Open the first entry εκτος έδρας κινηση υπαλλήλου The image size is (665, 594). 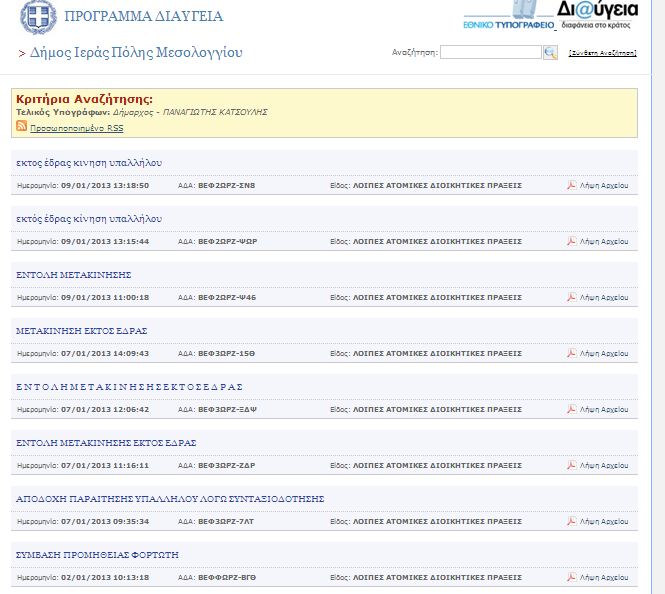pyautogui.click(x=89, y=162)
